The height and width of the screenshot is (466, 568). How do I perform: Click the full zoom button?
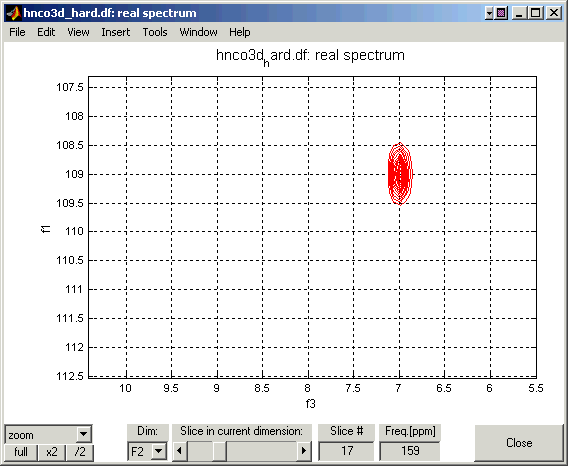21,452
